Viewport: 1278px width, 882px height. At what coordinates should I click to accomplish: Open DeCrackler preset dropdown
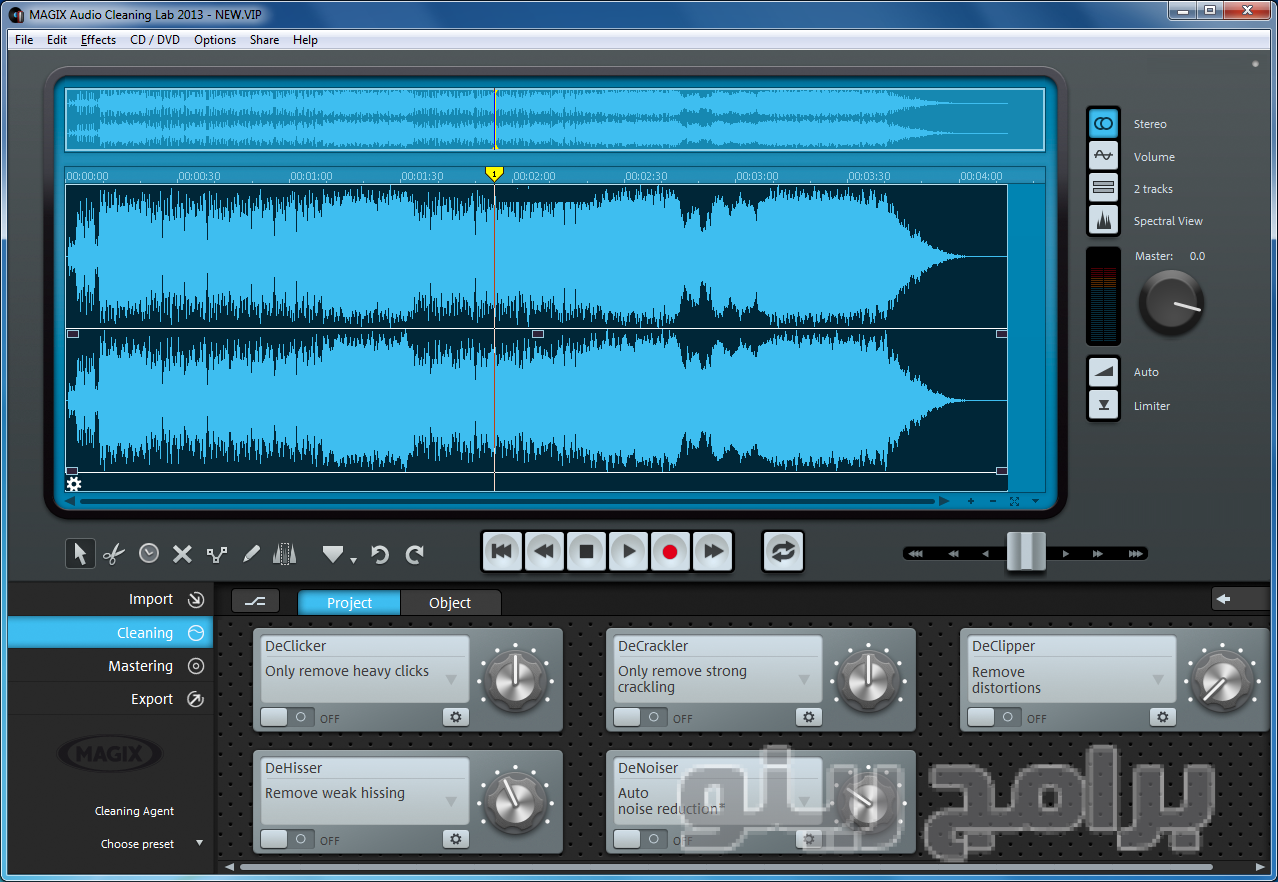(x=804, y=680)
